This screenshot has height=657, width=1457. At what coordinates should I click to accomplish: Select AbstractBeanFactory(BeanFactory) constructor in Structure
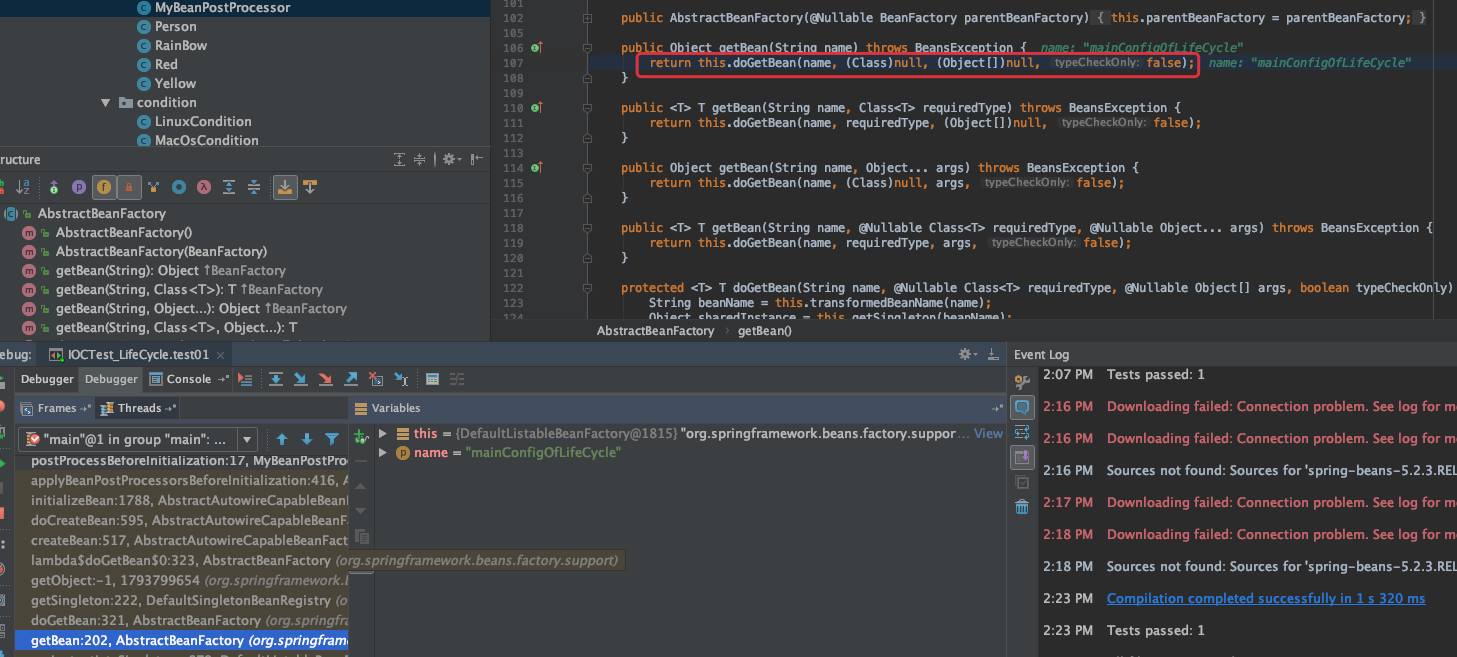pos(161,251)
